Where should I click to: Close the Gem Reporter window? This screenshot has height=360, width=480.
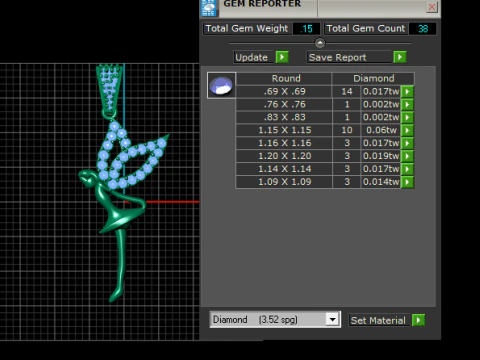point(432,7)
